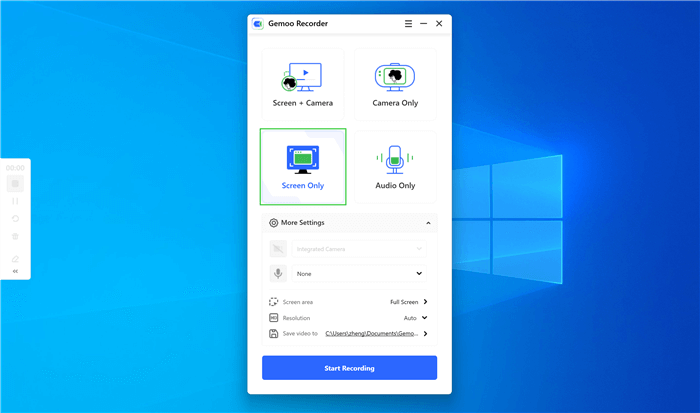Viewport: 700px width, 413px height.
Task: Click the Save video to disk icon
Action: coord(273,334)
